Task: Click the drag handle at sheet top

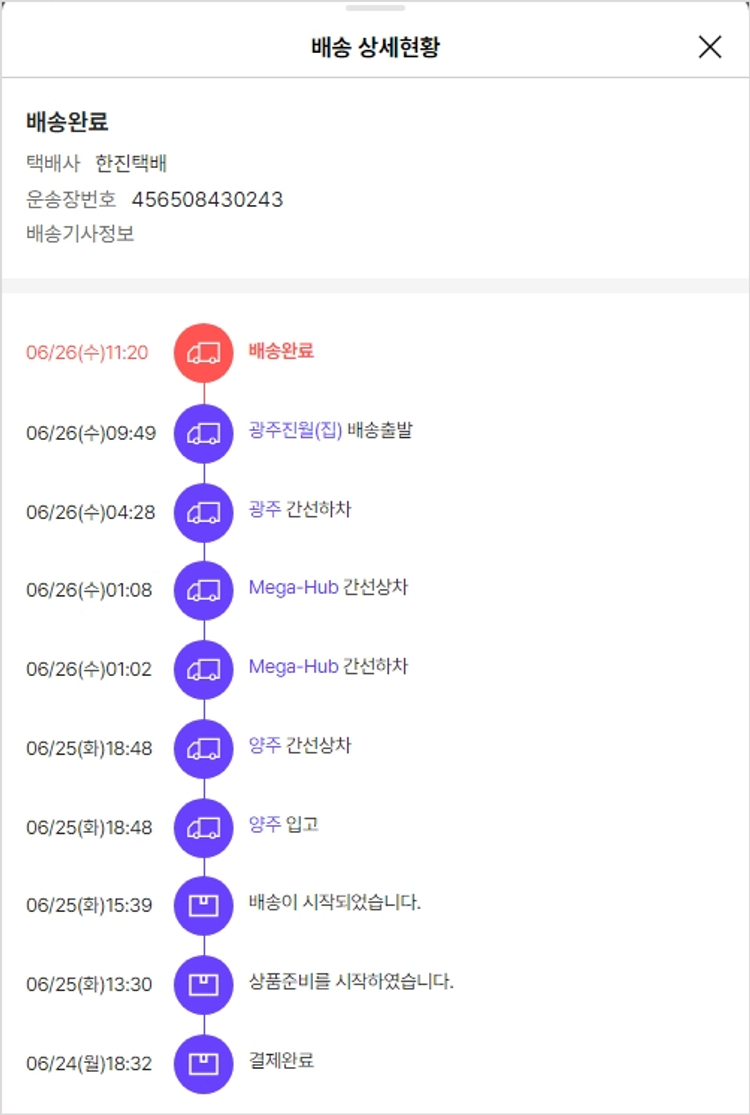Action: pos(375,7)
